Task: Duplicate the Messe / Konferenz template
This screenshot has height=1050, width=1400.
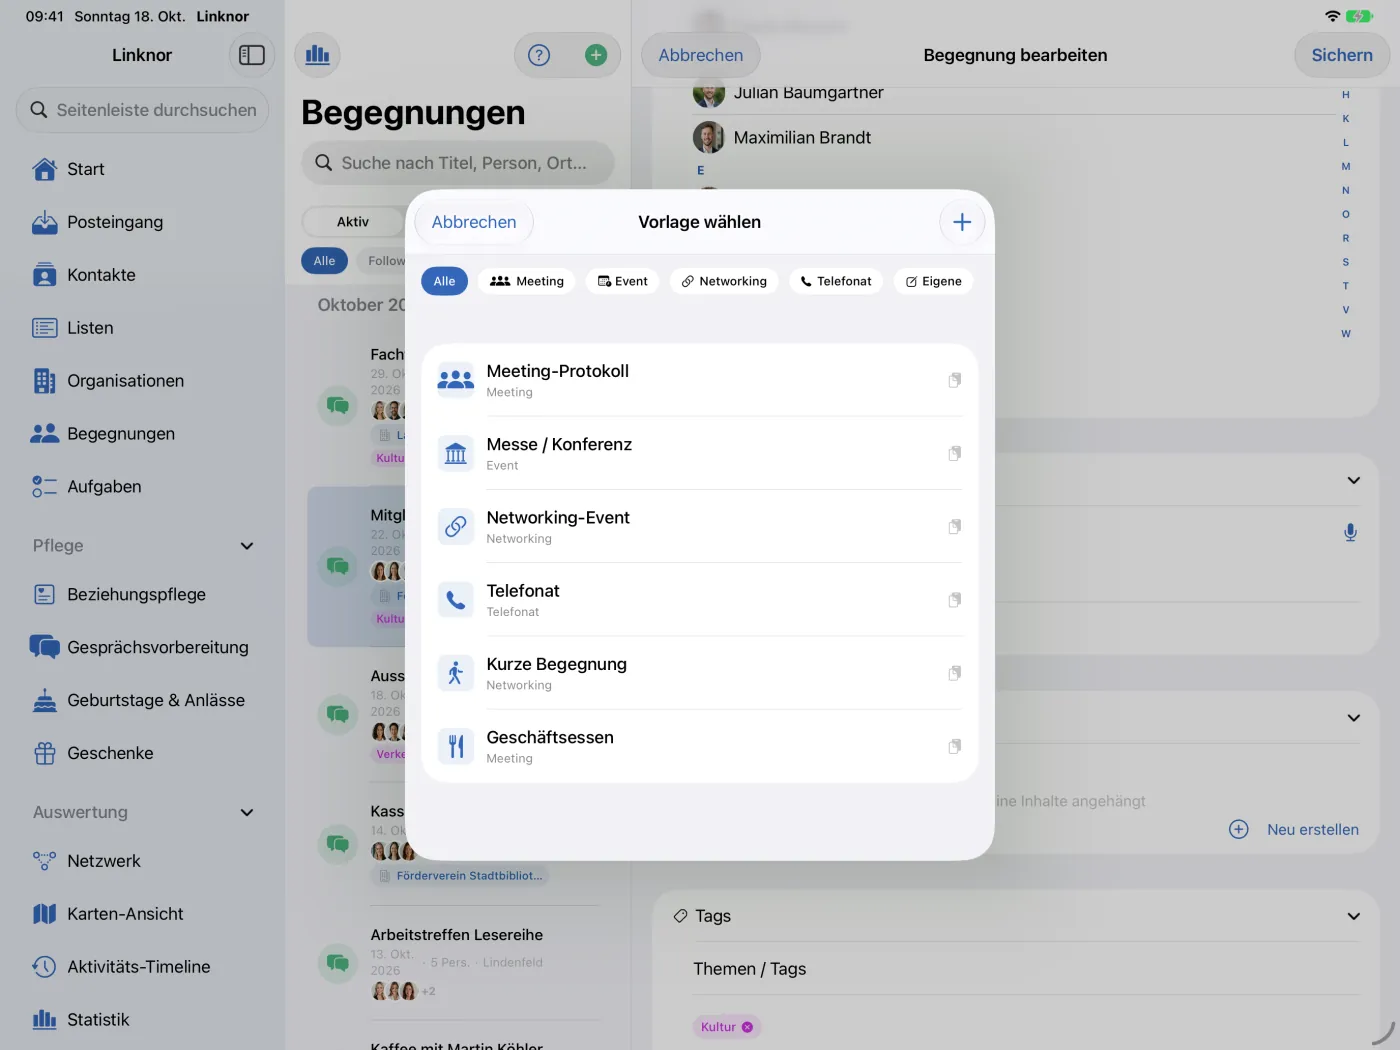Action: 955,453
